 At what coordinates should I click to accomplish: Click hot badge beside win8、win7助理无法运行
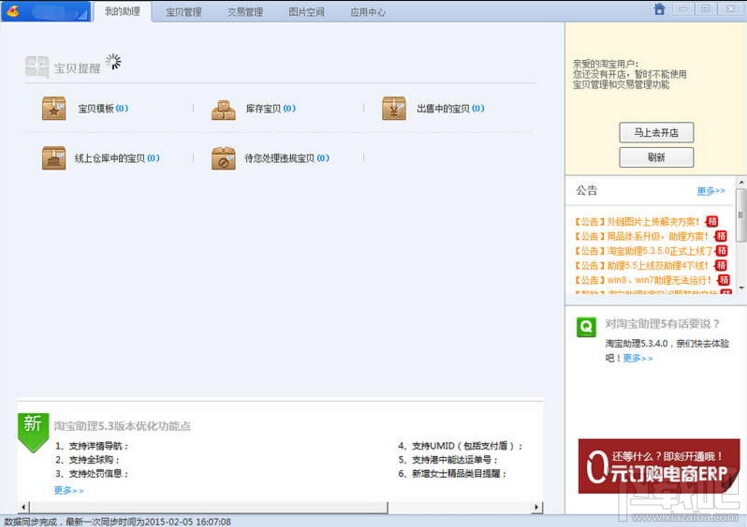724,280
